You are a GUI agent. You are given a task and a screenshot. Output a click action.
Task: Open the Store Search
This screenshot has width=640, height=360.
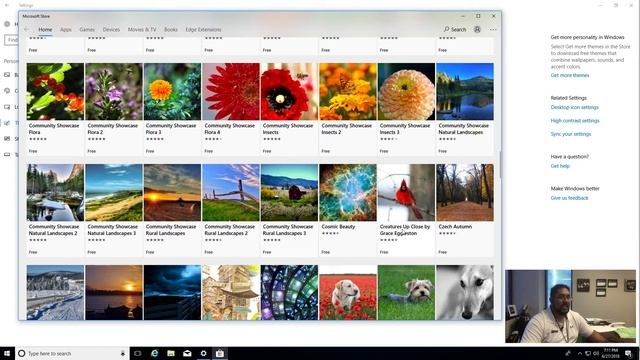(x=455, y=29)
